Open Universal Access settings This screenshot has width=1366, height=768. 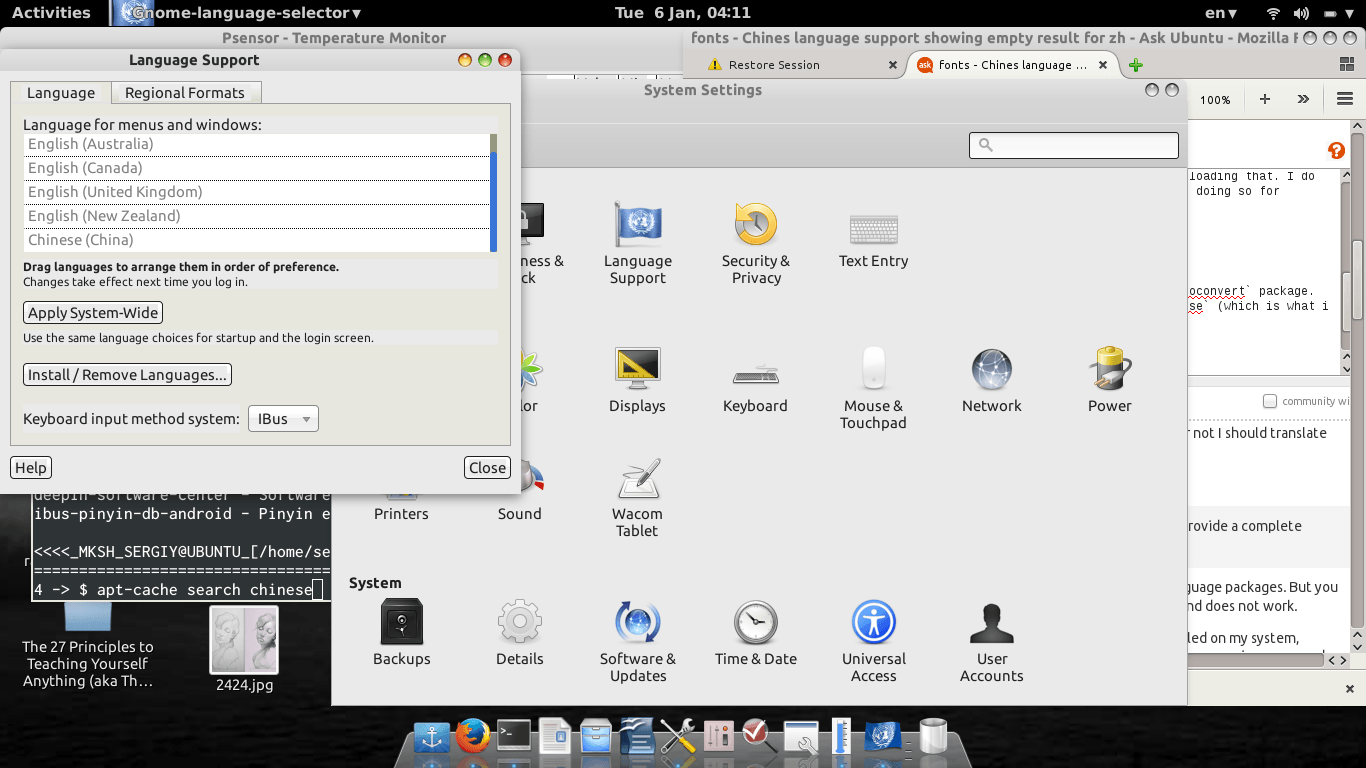873,641
